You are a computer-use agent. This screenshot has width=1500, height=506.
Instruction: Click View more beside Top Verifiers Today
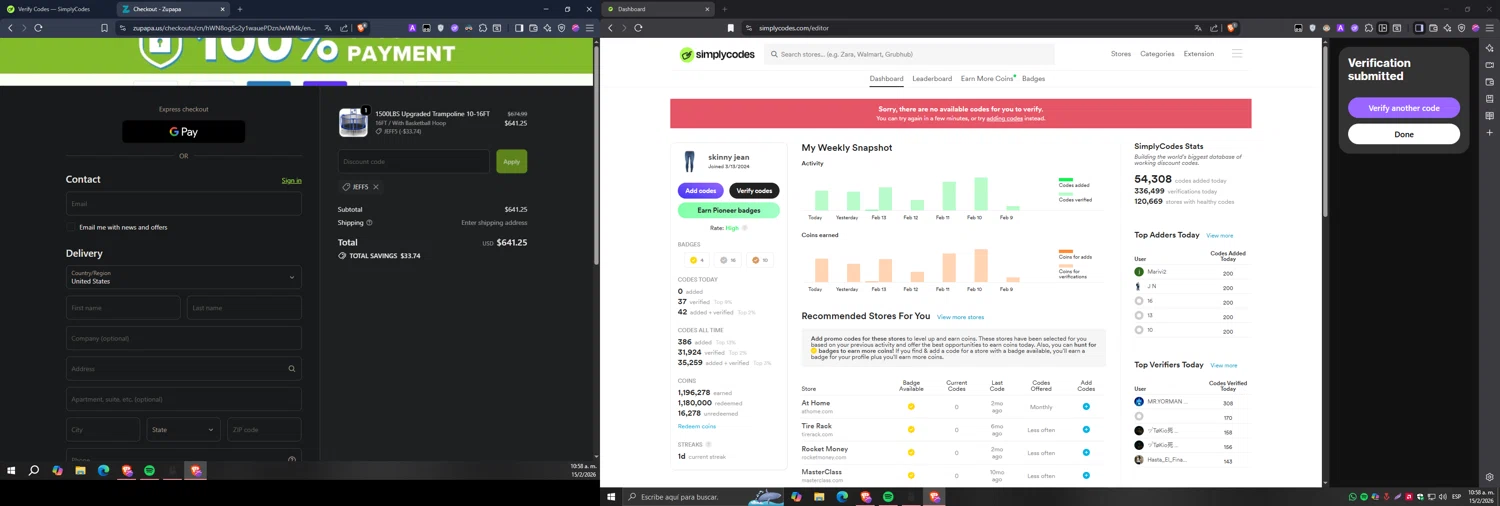[1224, 366]
